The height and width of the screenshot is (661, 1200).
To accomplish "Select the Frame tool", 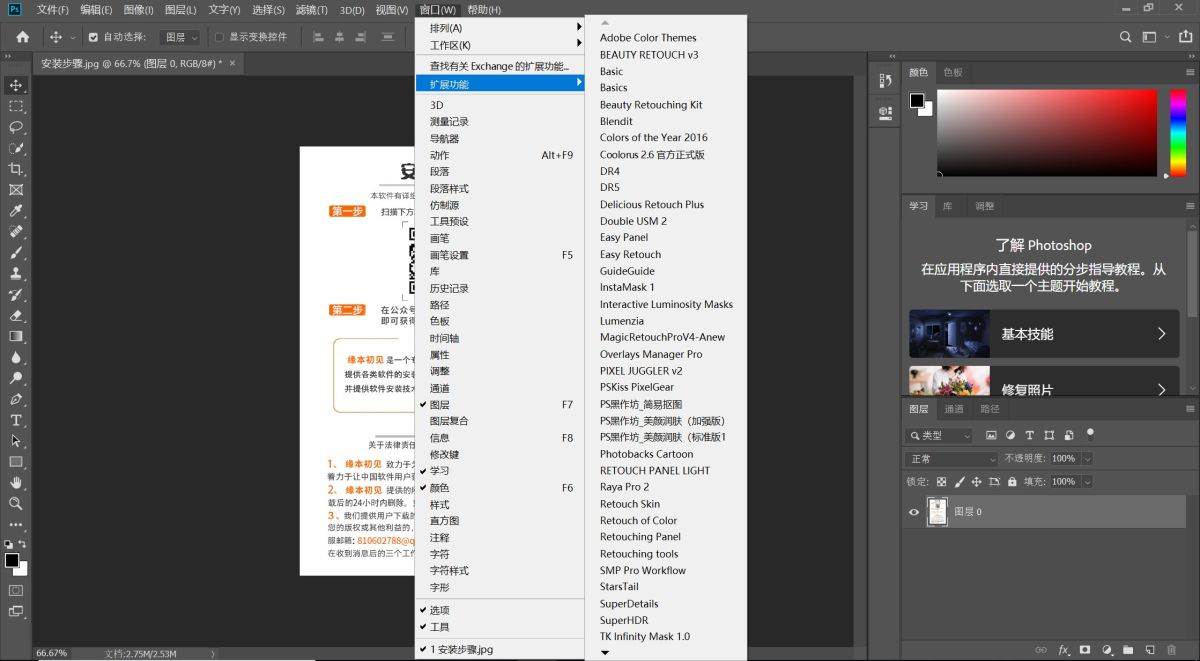I will (16, 190).
